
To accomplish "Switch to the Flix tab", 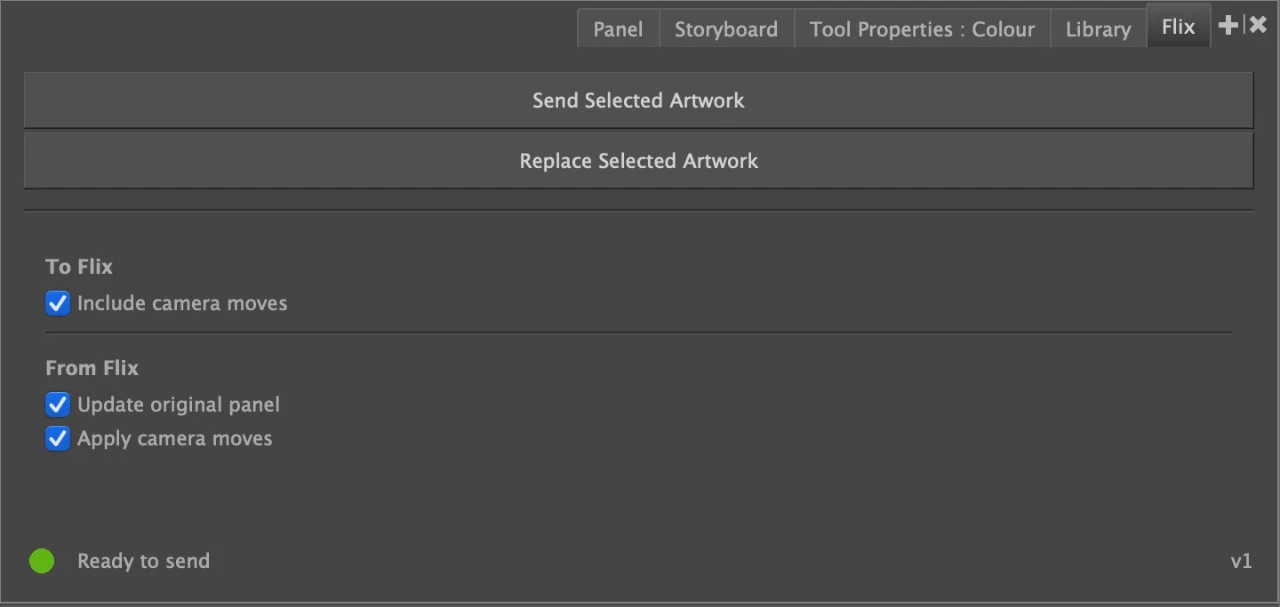I will point(1177,26).
